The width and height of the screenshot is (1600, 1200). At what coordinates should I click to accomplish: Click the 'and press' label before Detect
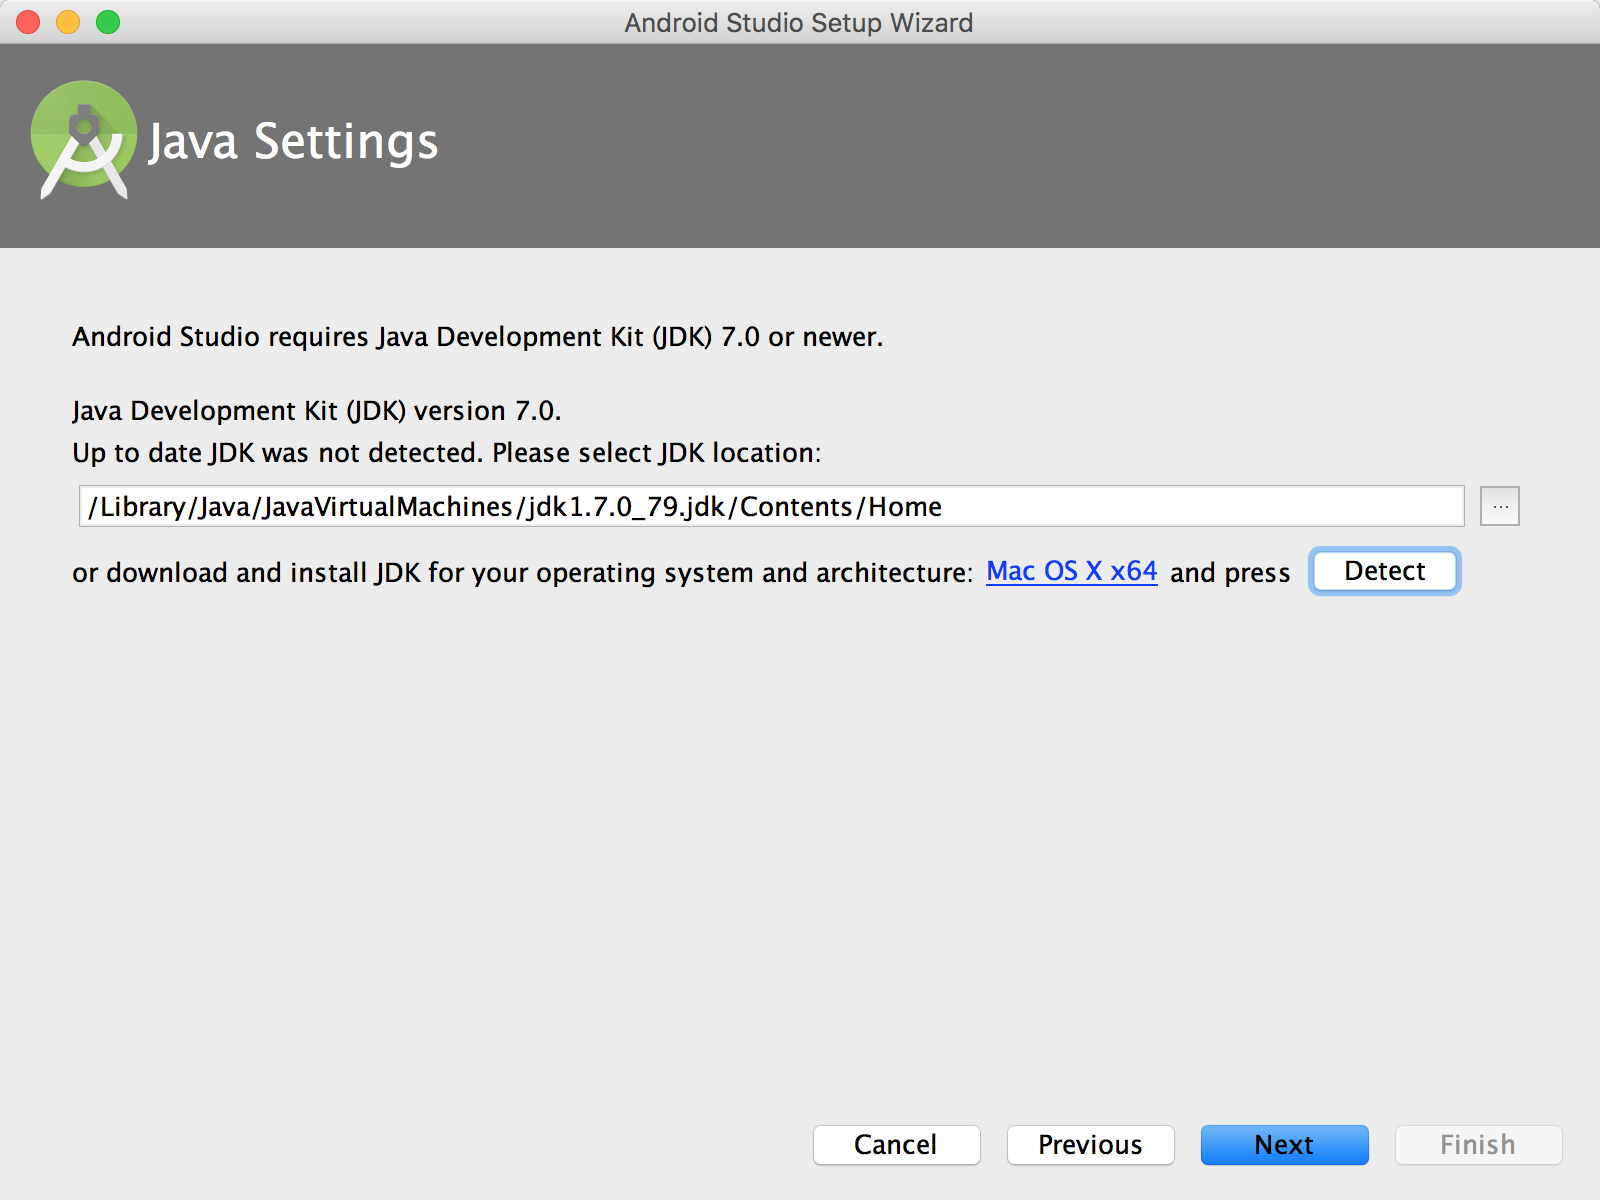tap(1230, 573)
